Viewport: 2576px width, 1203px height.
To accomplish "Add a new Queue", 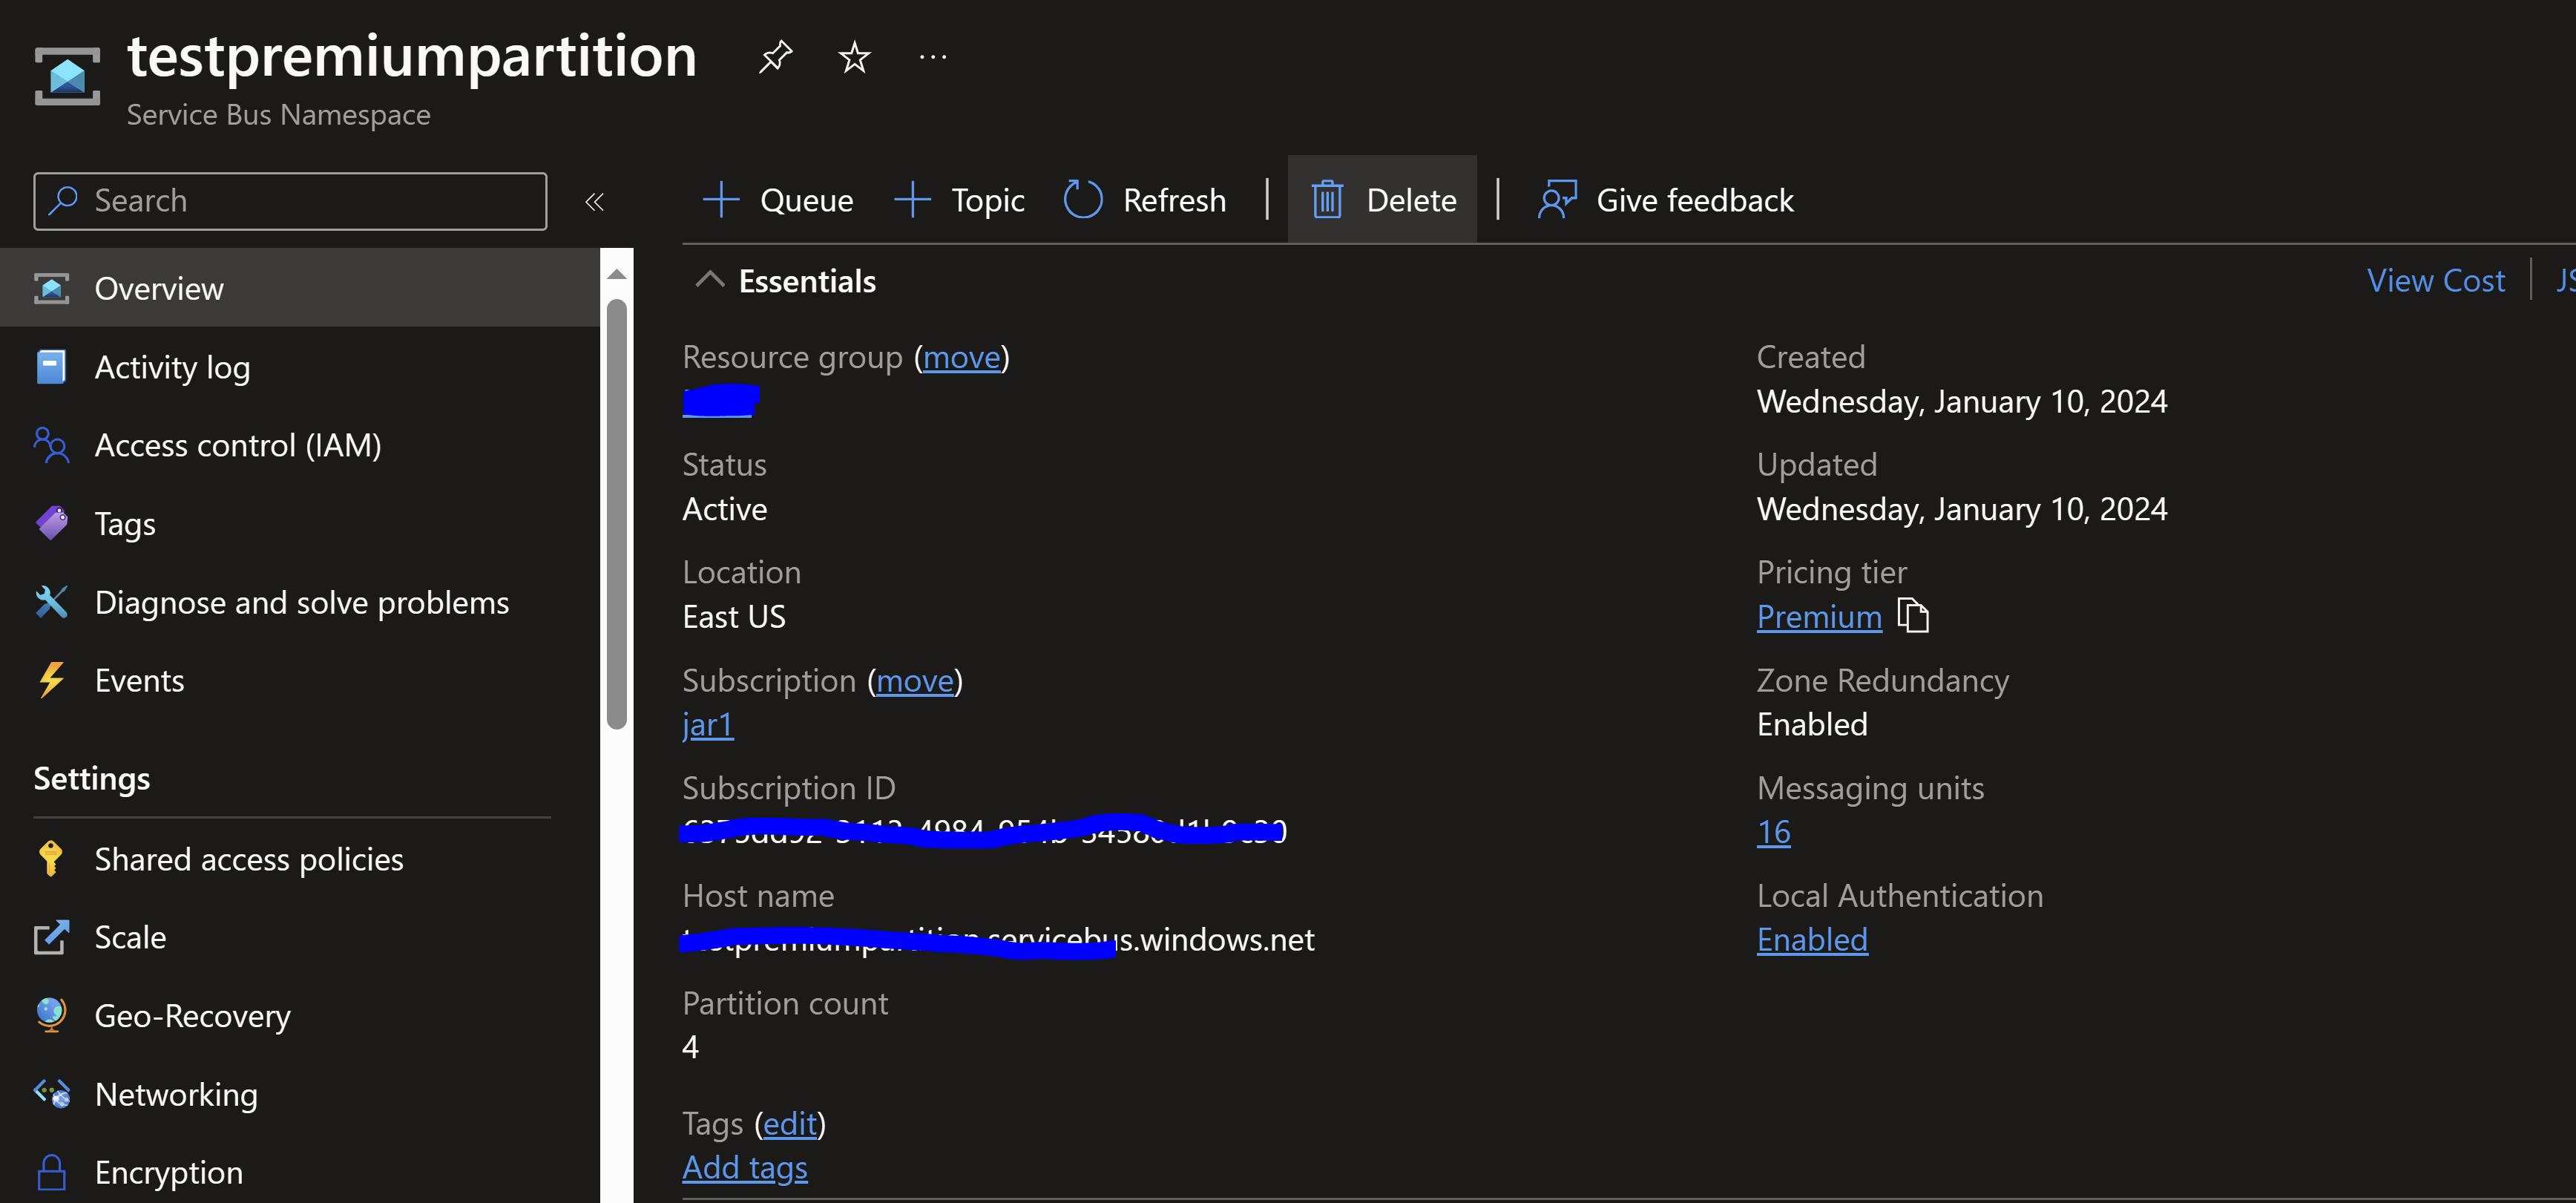I will (x=778, y=200).
